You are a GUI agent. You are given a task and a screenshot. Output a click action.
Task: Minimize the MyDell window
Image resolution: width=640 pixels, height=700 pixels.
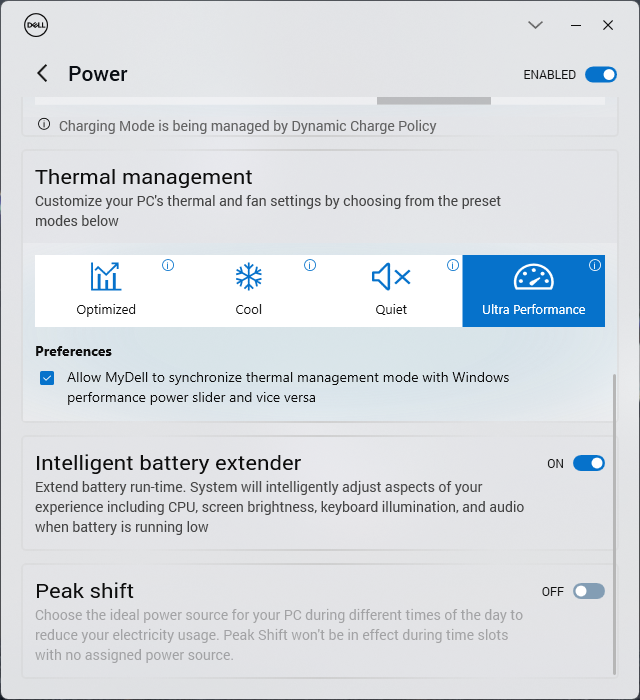(573, 25)
